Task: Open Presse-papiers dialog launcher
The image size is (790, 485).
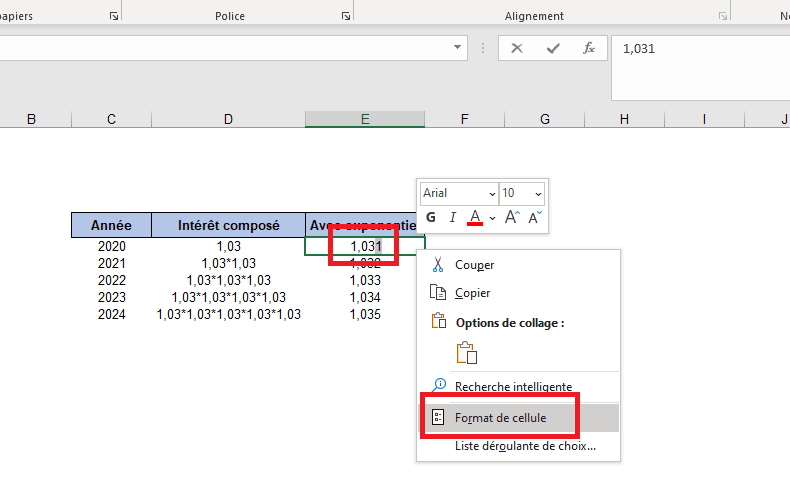Action: tap(114, 16)
